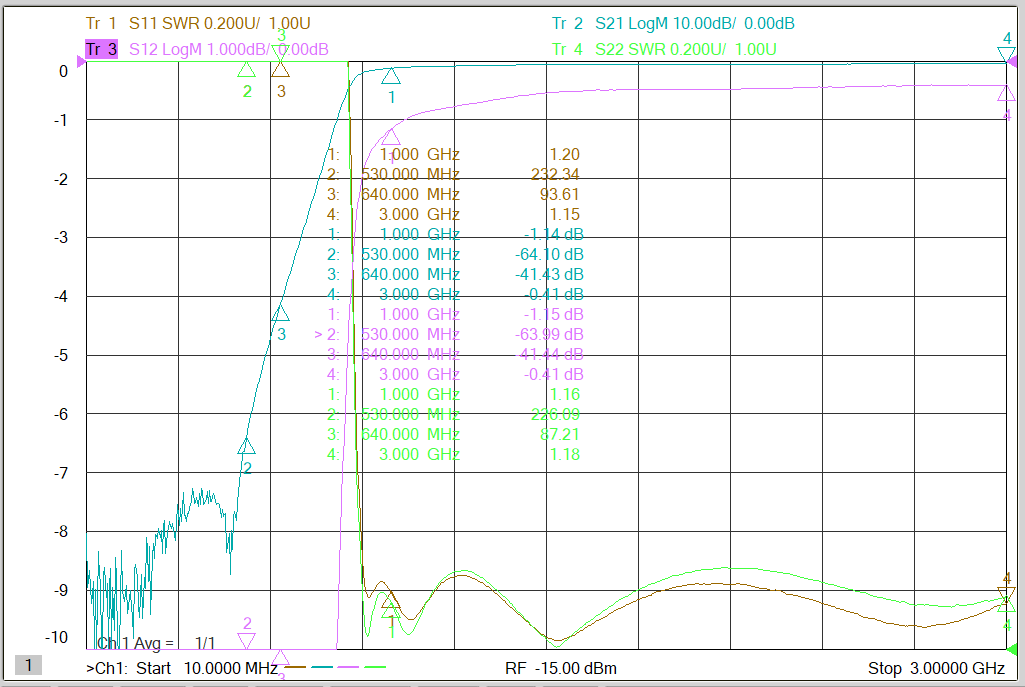This screenshot has width=1025, height=687.
Task: Click teal marker 1 on the S21 trace
Action: (x=391, y=76)
